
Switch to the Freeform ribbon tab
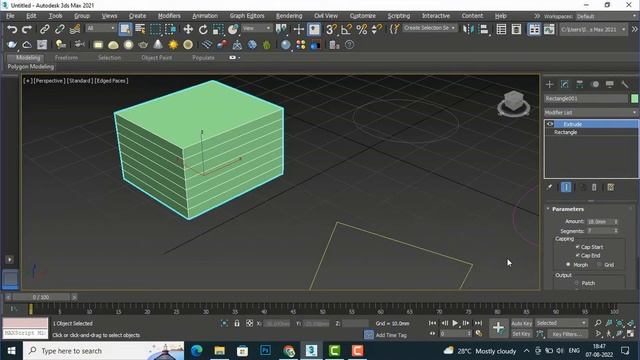pos(66,58)
